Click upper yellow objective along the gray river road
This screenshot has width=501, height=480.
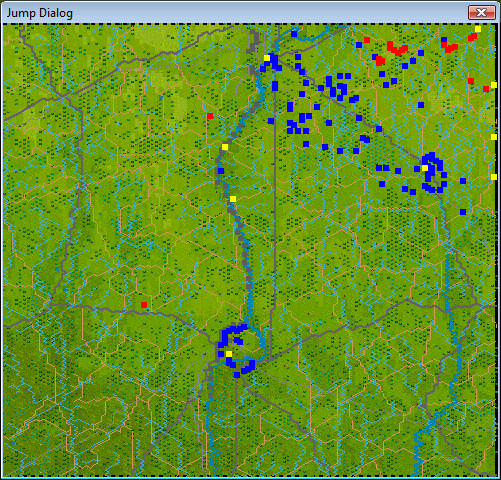225,147
